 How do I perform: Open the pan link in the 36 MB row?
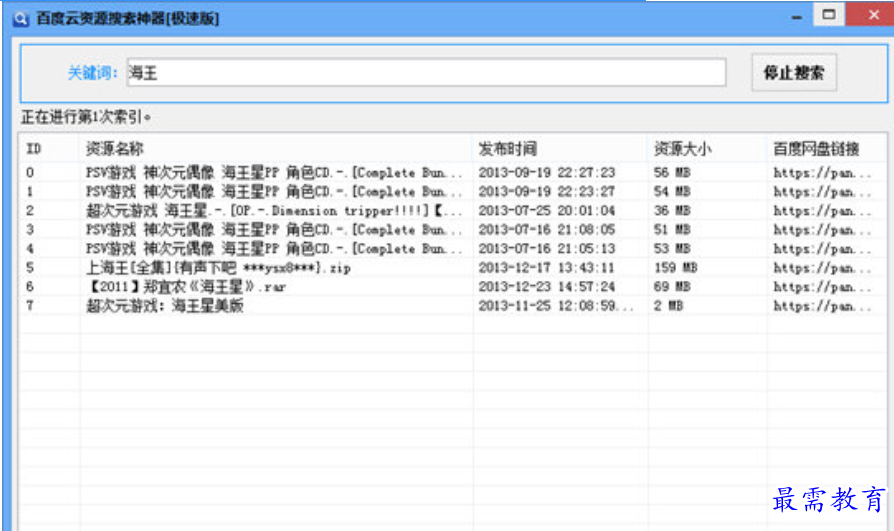(x=822, y=210)
